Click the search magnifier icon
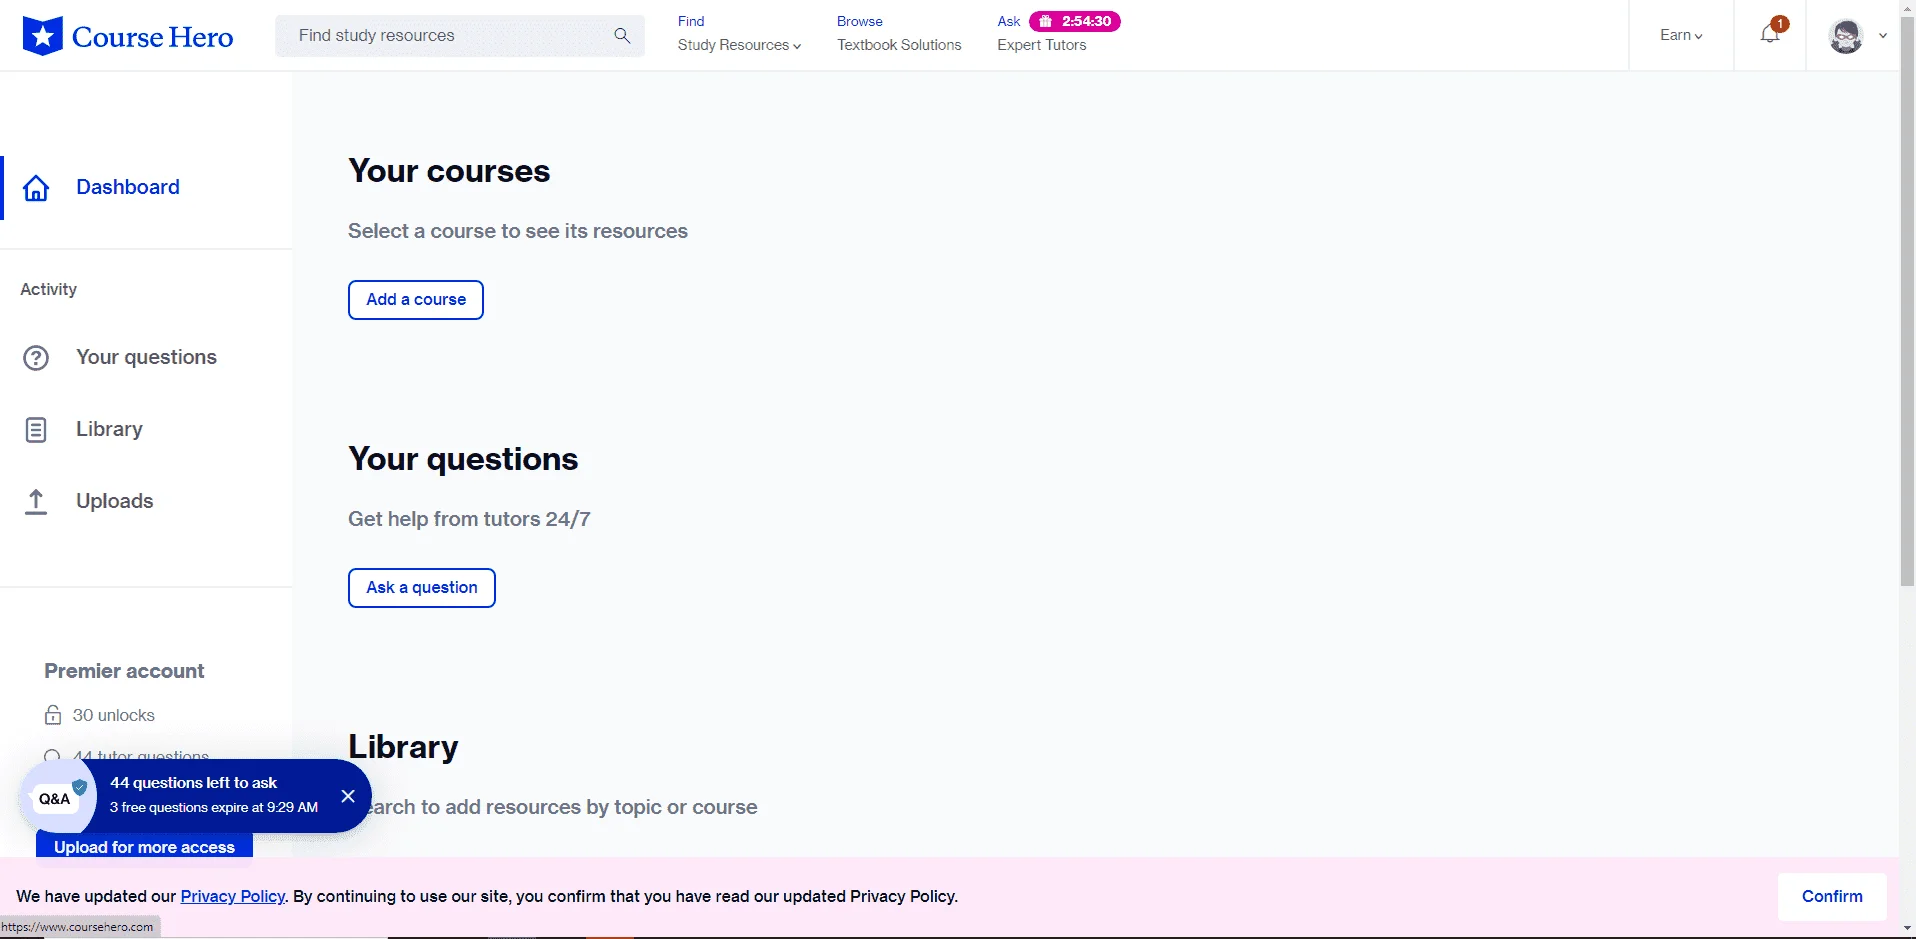The height and width of the screenshot is (939, 1916). (622, 36)
